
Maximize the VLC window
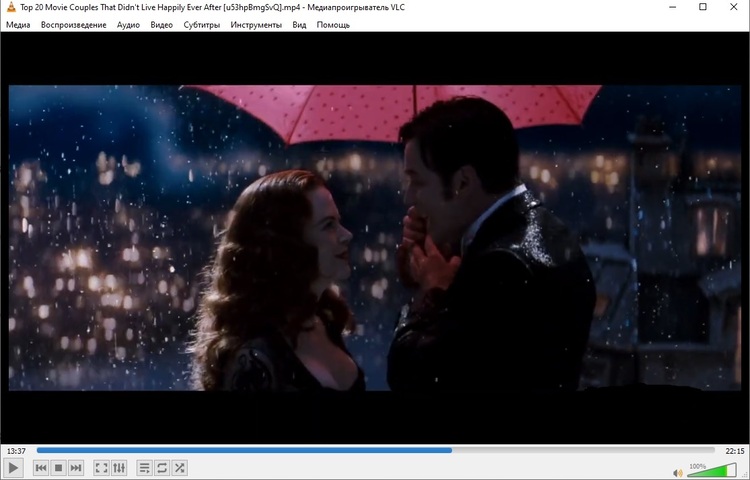pyautogui.click(x=703, y=7)
